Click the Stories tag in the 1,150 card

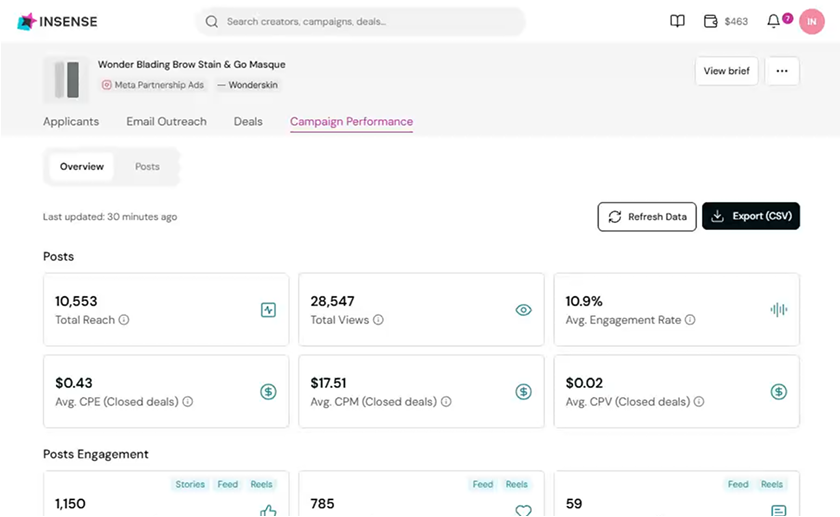(x=190, y=484)
